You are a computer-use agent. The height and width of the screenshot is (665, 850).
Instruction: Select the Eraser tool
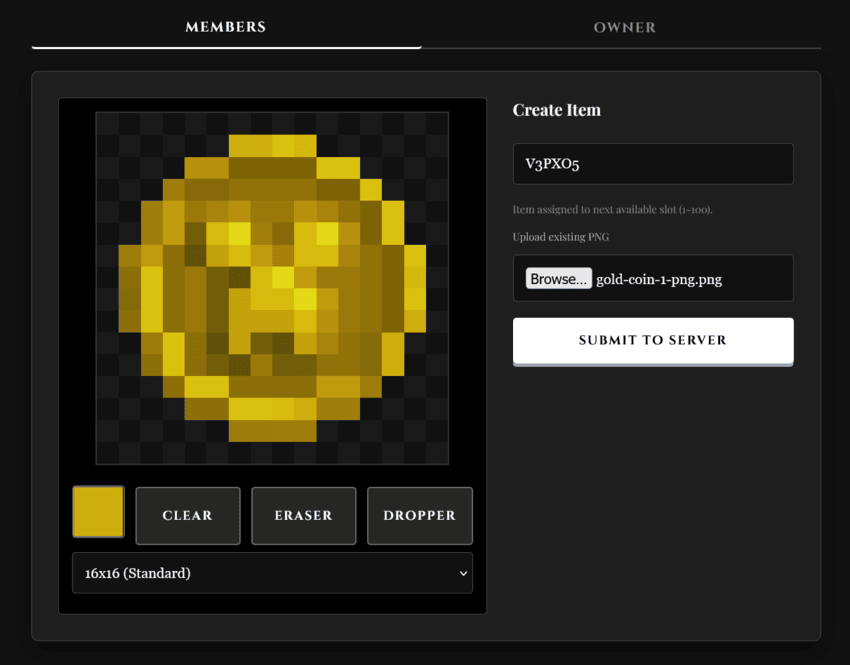(304, 515)
